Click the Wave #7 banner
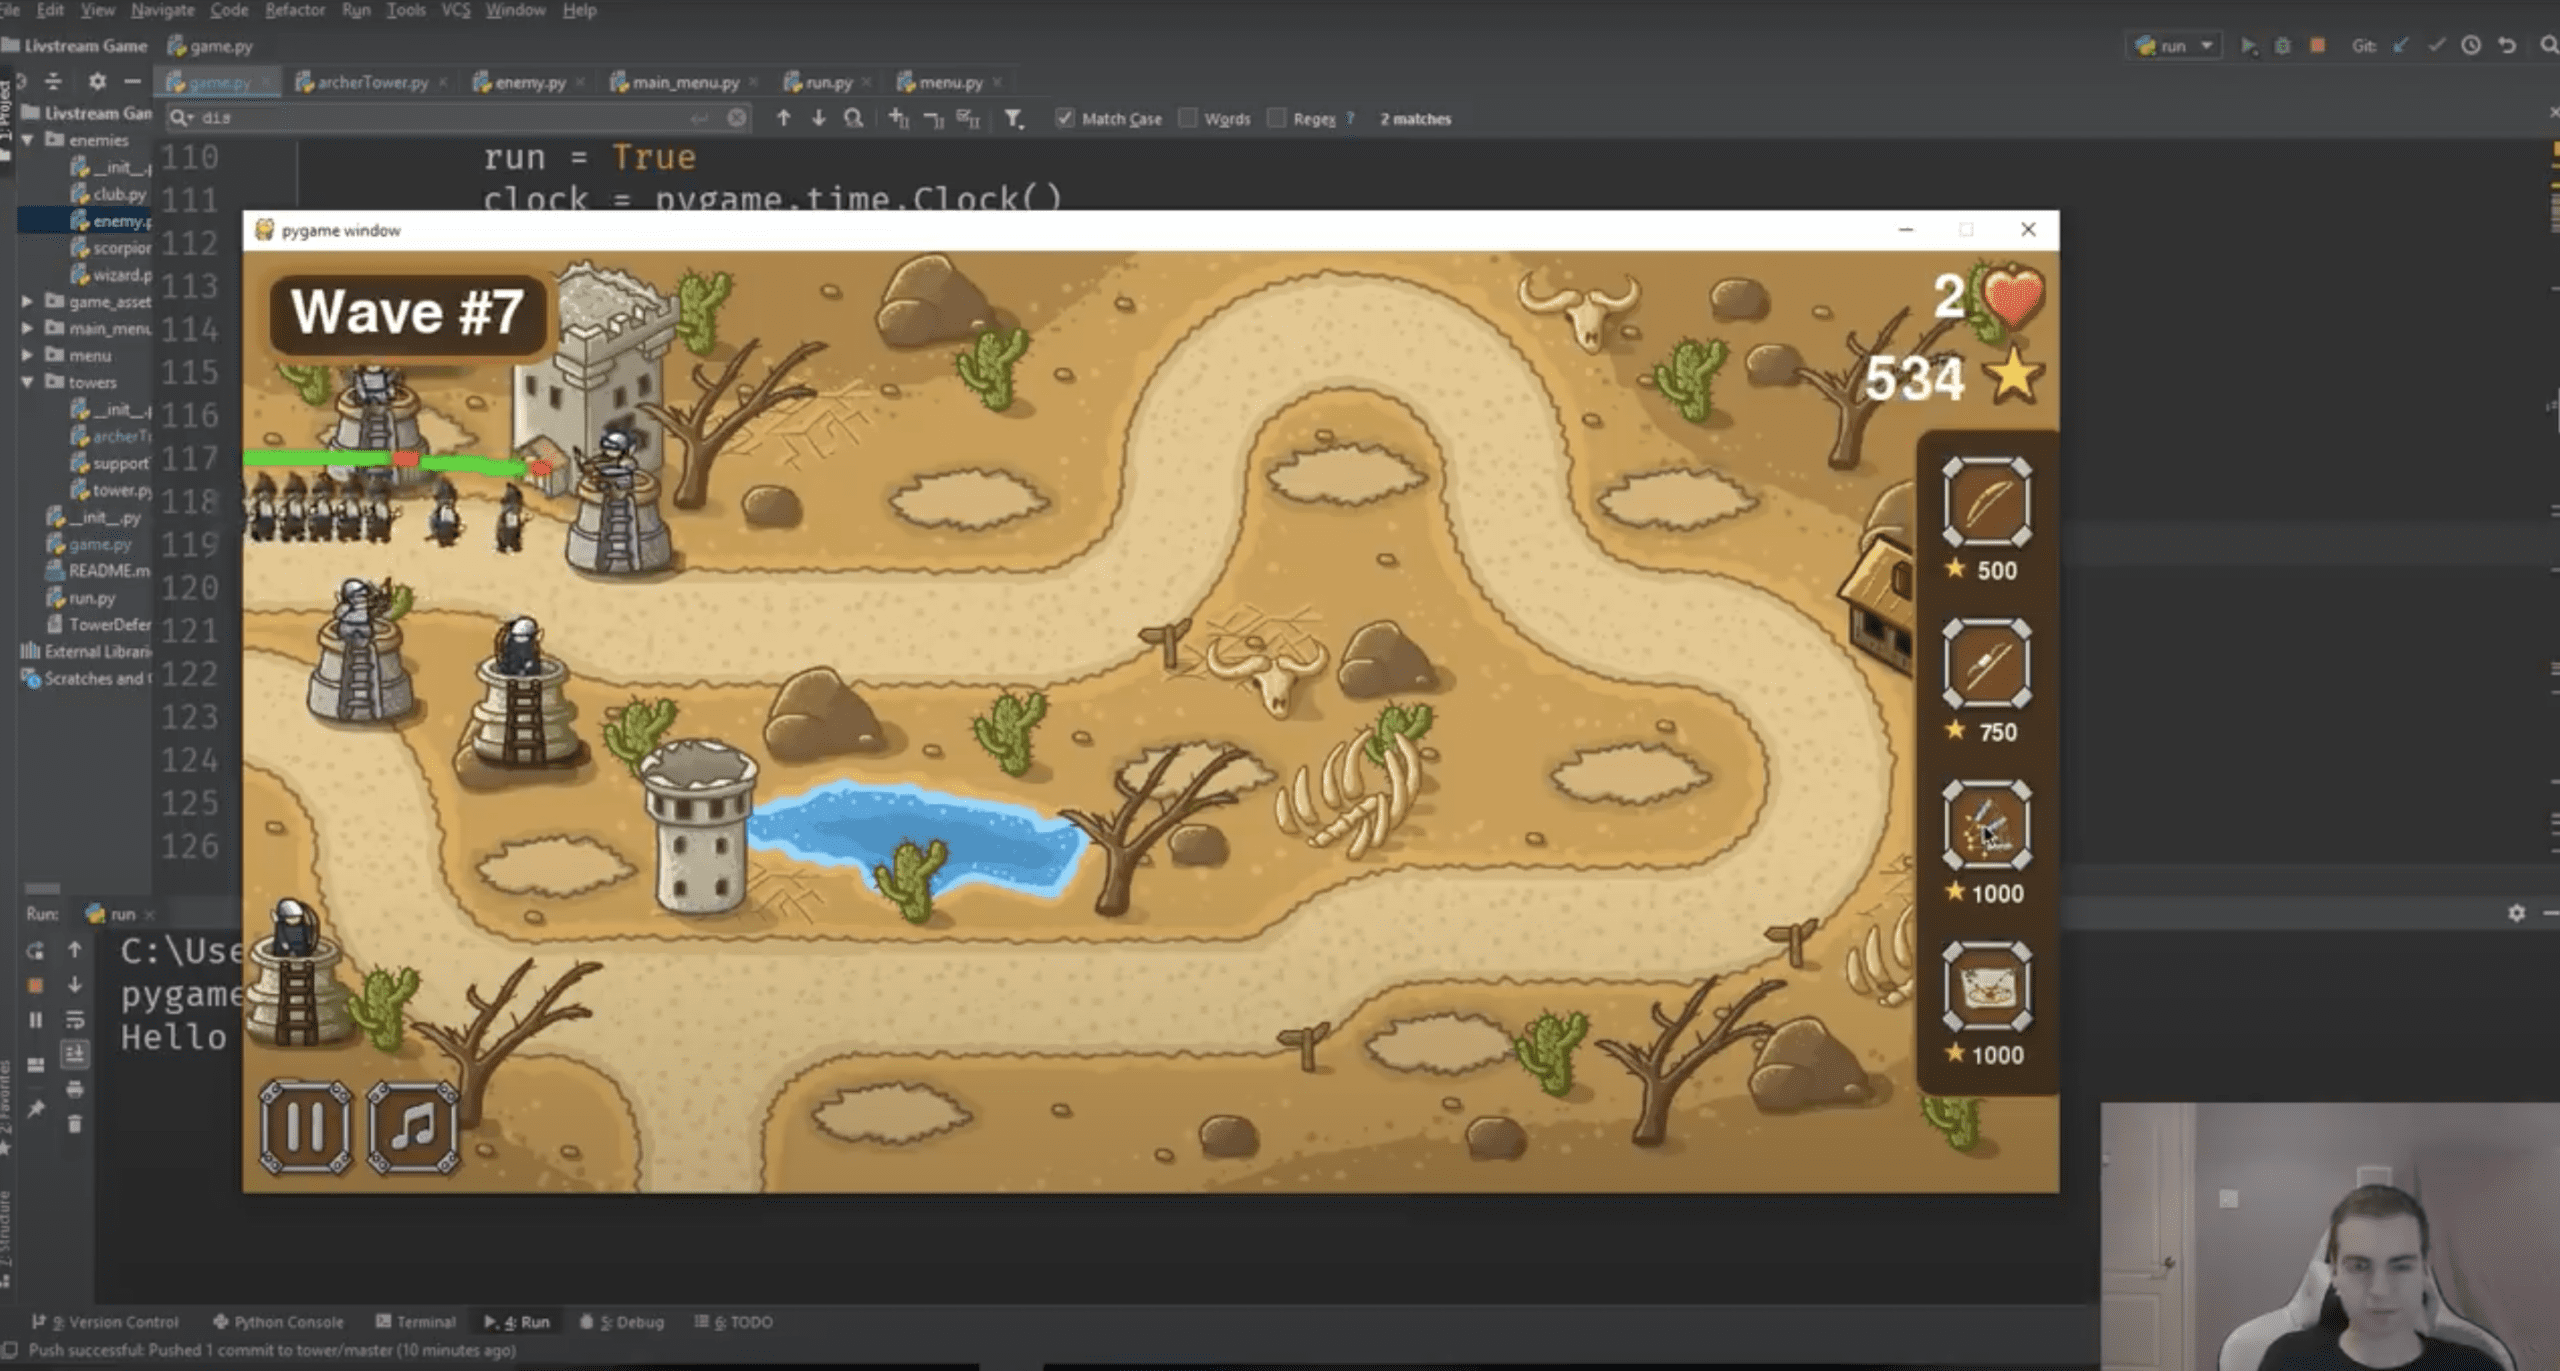Viewport: 2560px width, 1371px height. coord(408,313)
